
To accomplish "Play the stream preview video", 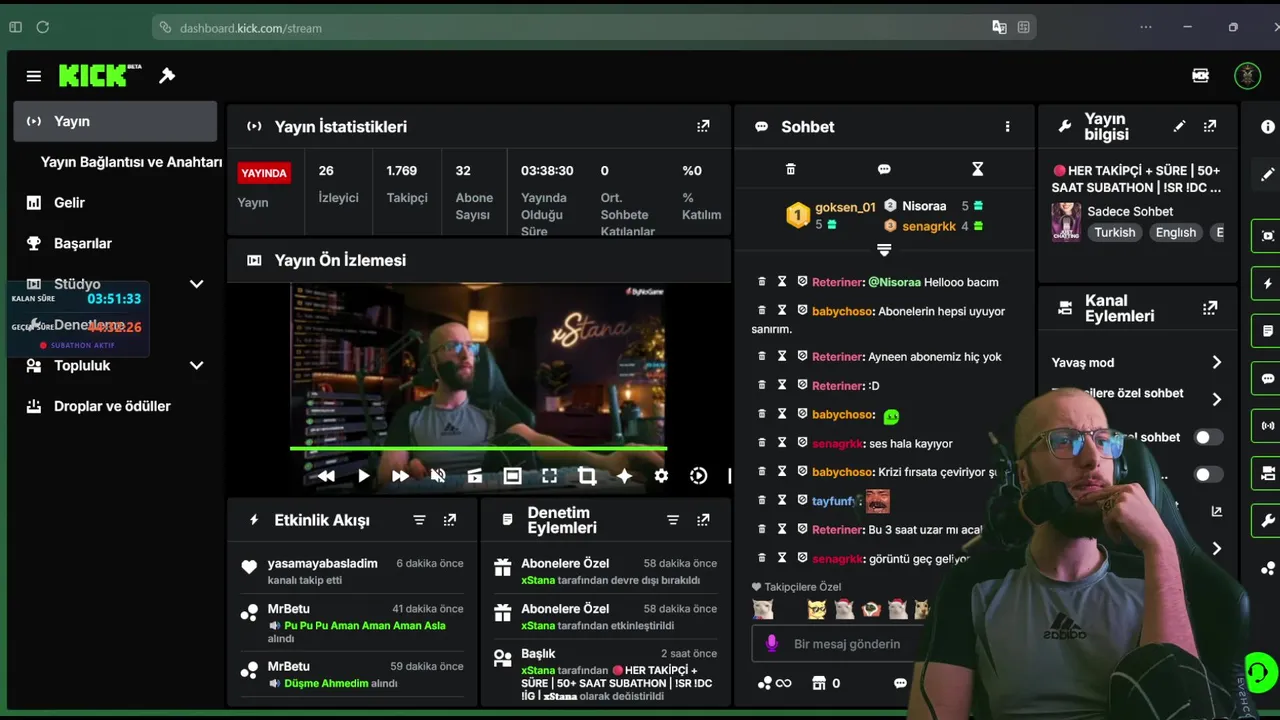I will pyautogui.click(x=363, y=476).
